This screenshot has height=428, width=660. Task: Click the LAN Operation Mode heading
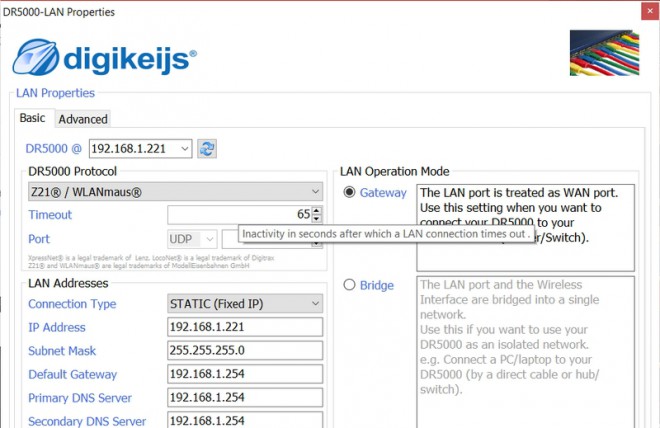(394, 171)
